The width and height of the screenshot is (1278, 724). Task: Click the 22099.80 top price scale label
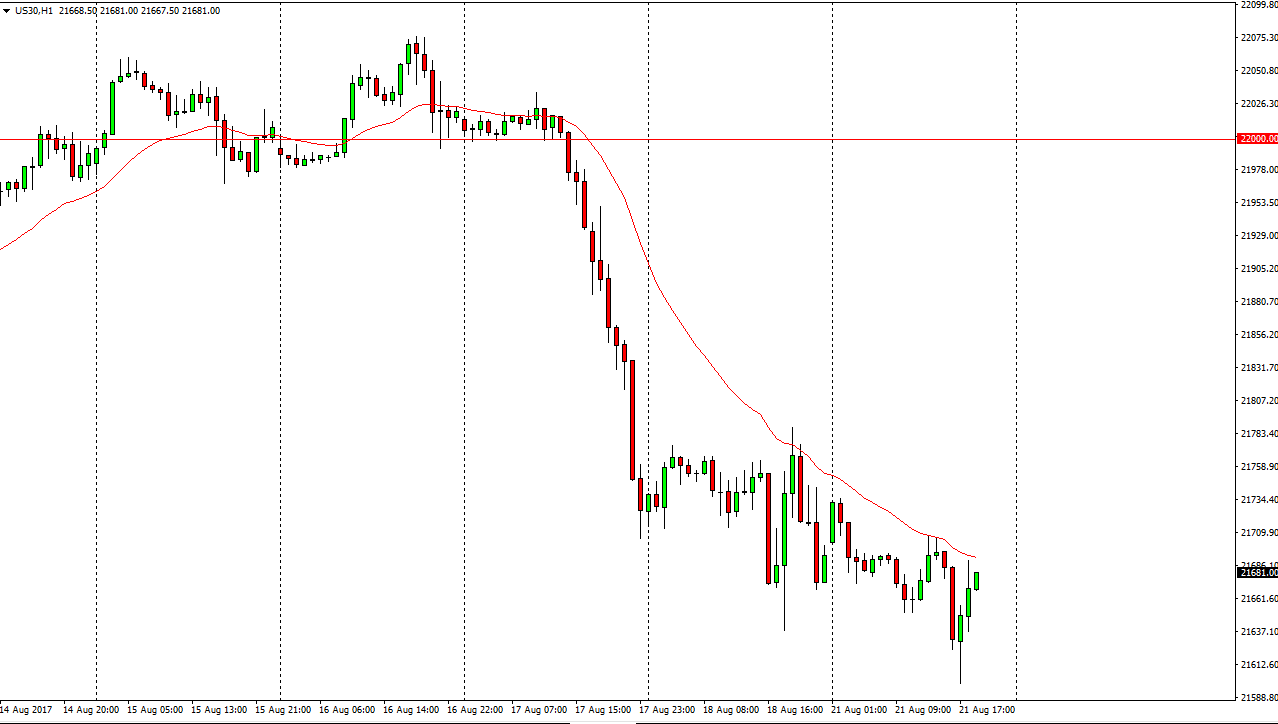[1259, 5]
